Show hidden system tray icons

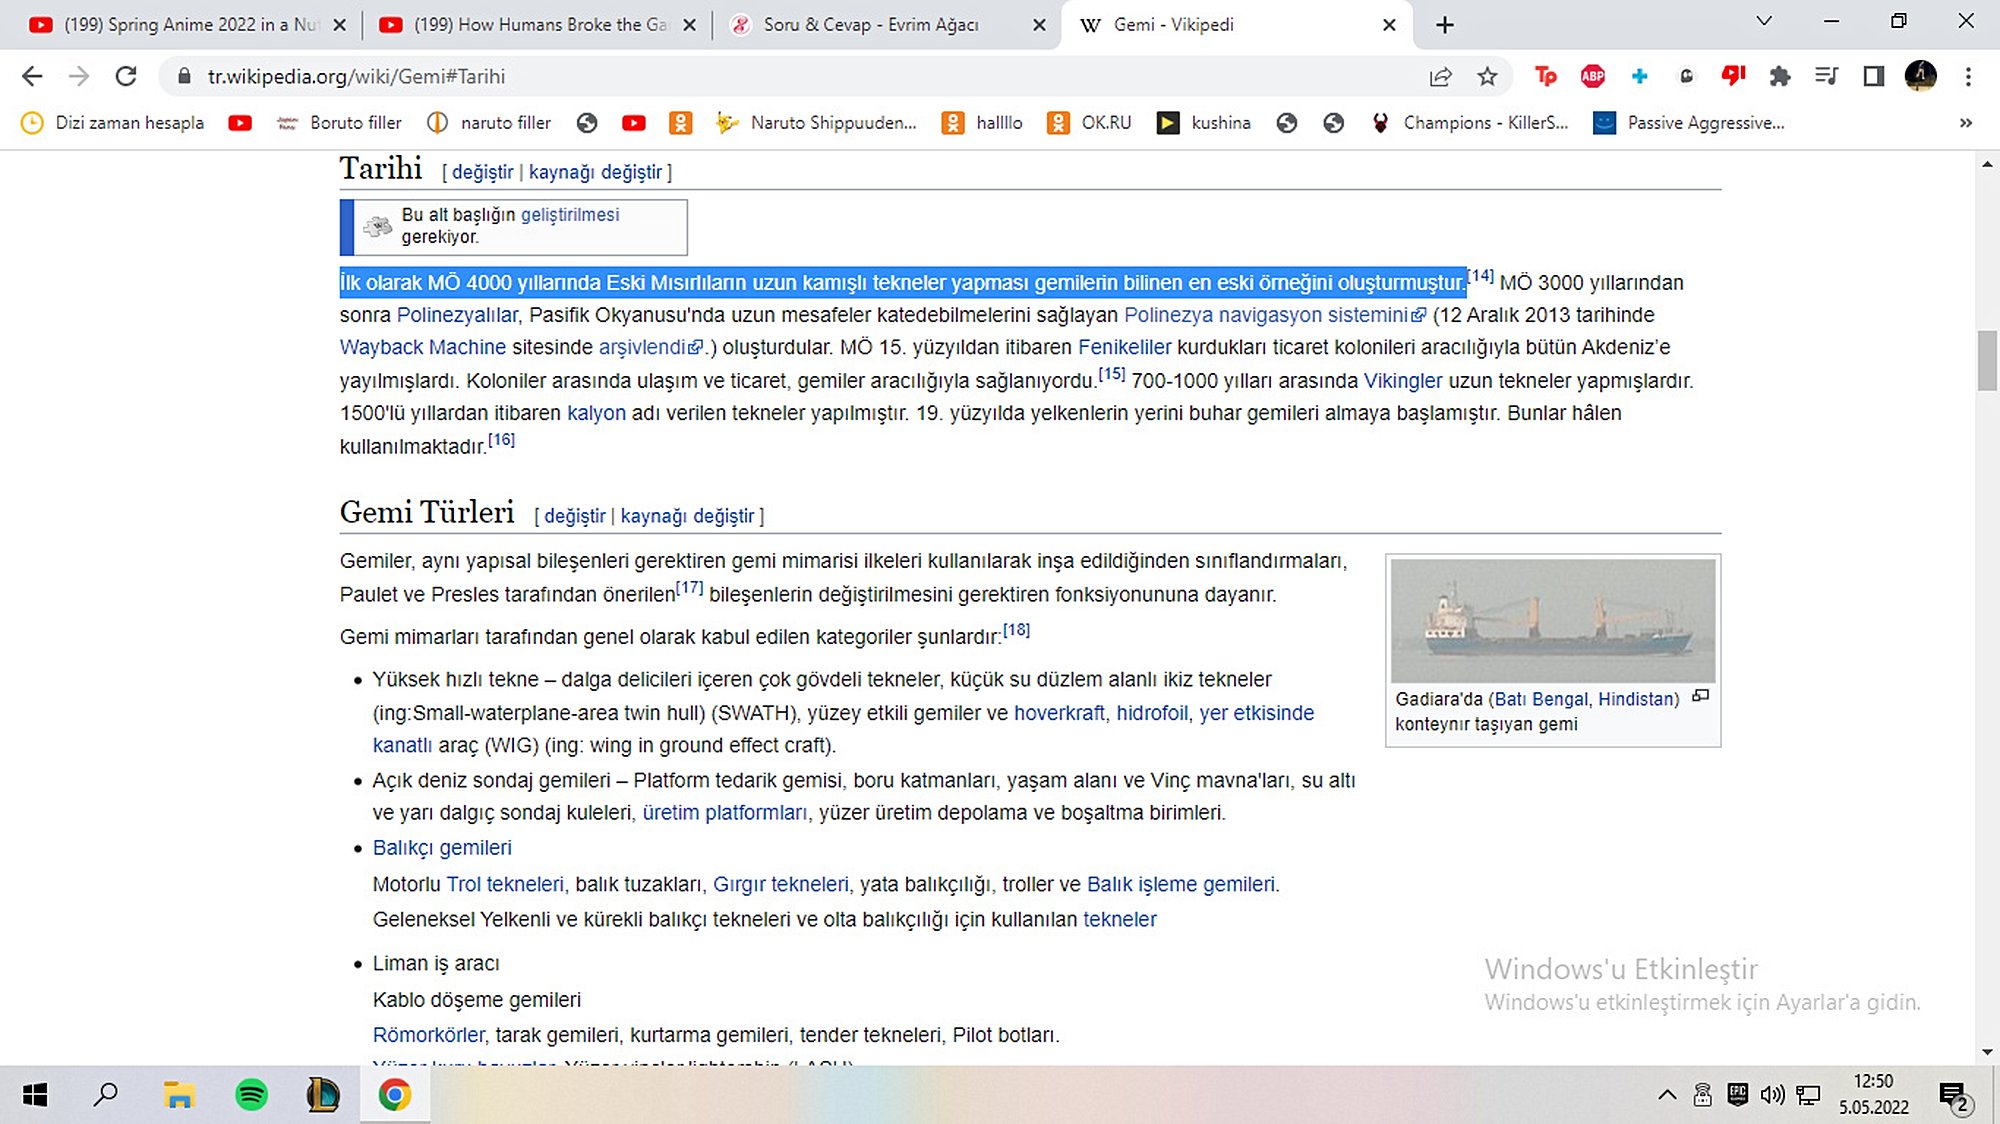[1667, 1095]
